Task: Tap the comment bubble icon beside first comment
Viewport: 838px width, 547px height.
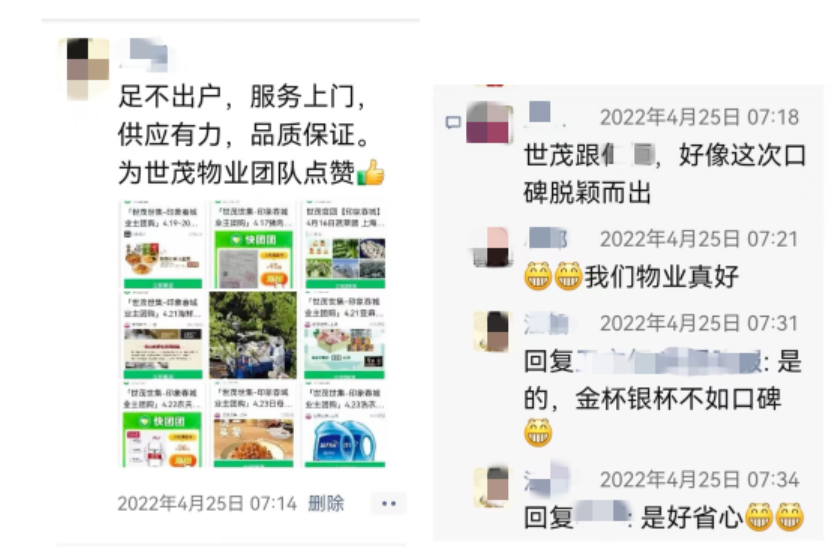Action: 453,123
